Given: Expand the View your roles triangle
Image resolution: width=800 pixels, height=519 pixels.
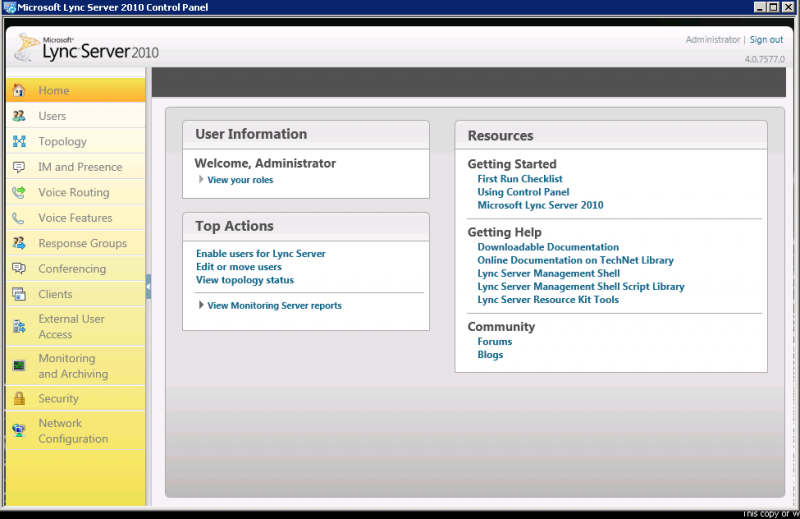Looking at the screenshot, I should [201, 179].
